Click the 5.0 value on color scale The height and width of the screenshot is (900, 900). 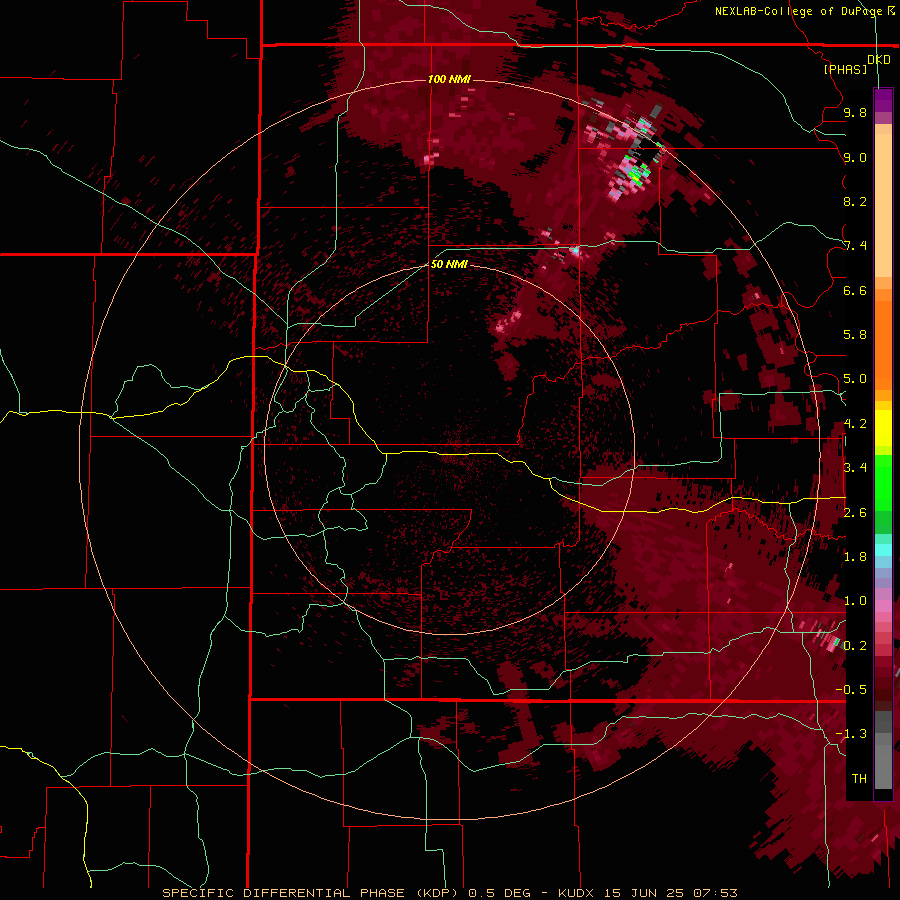855,379
